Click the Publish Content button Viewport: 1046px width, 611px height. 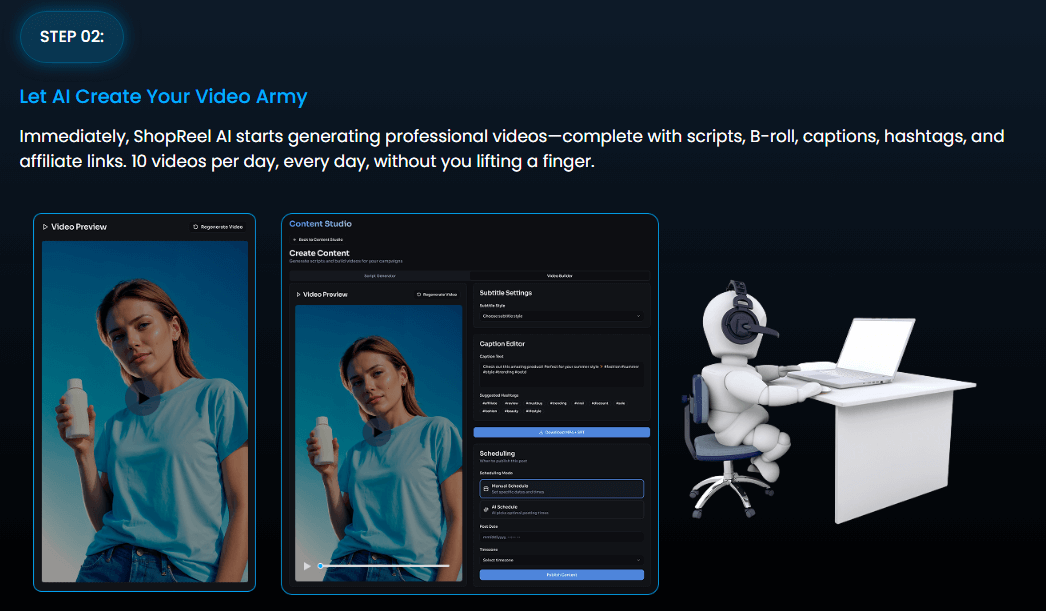562,575
